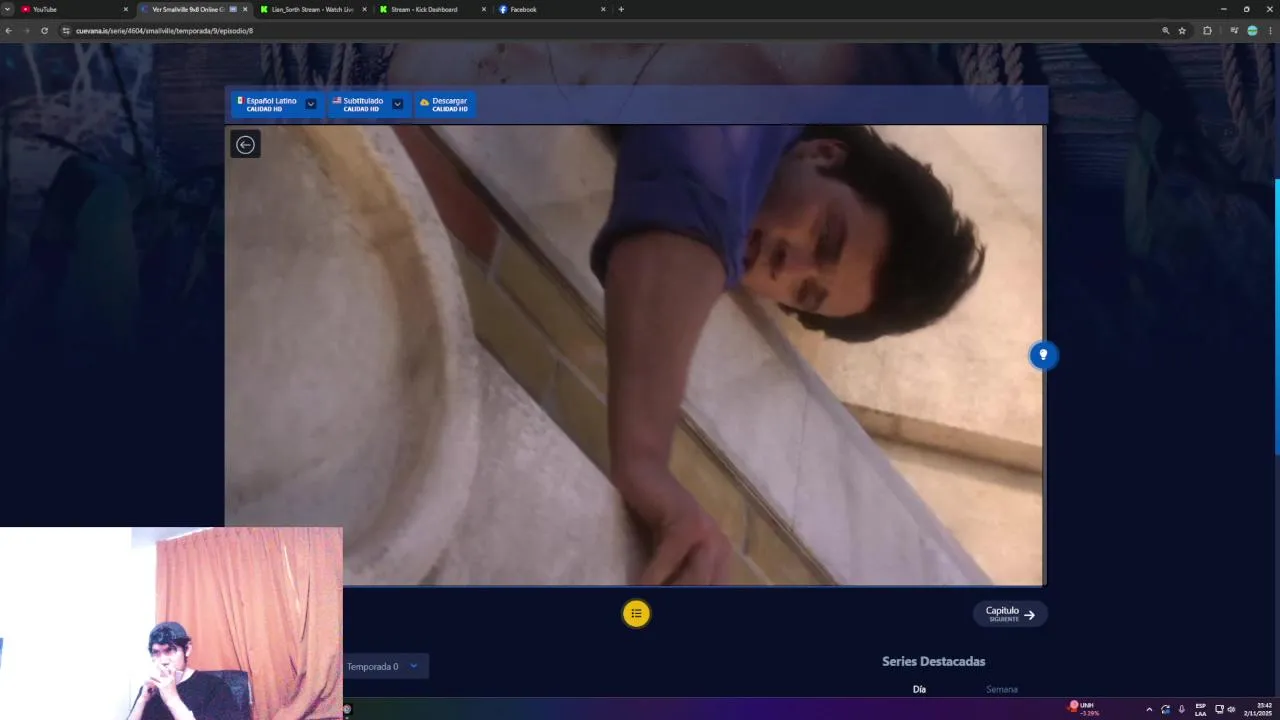The width and height of the screenshot is (1280, 720).
Task: Show hidden tray icons chevron
Action: coord(1148,709)
